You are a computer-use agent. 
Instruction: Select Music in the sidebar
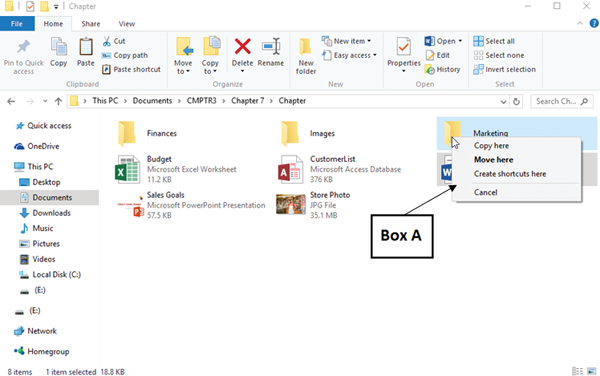pos(37,228)
